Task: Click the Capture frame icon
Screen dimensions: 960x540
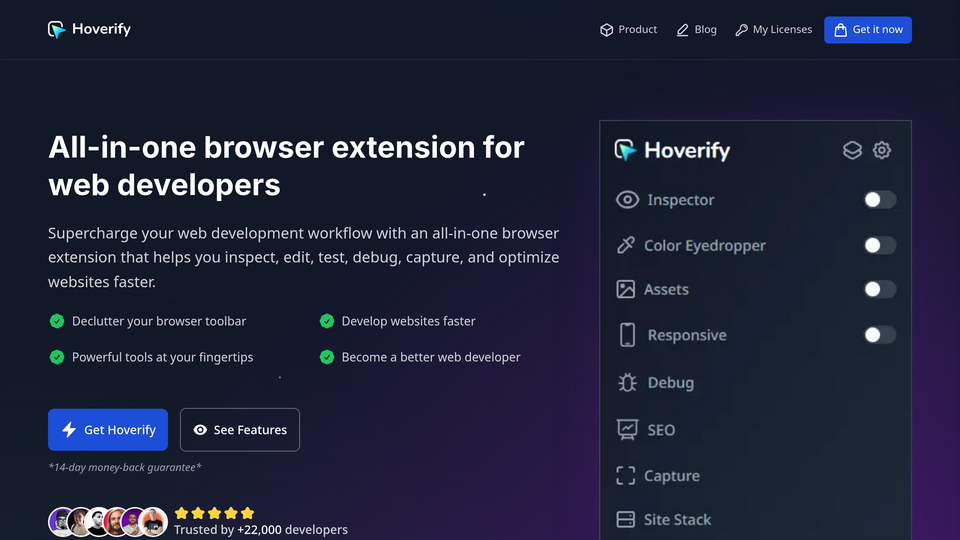Action: click(x=626, y=476)
